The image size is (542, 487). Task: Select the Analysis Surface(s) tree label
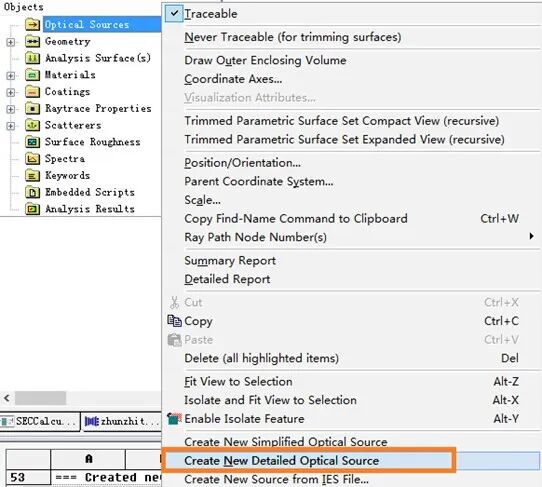tap(98, 58)
